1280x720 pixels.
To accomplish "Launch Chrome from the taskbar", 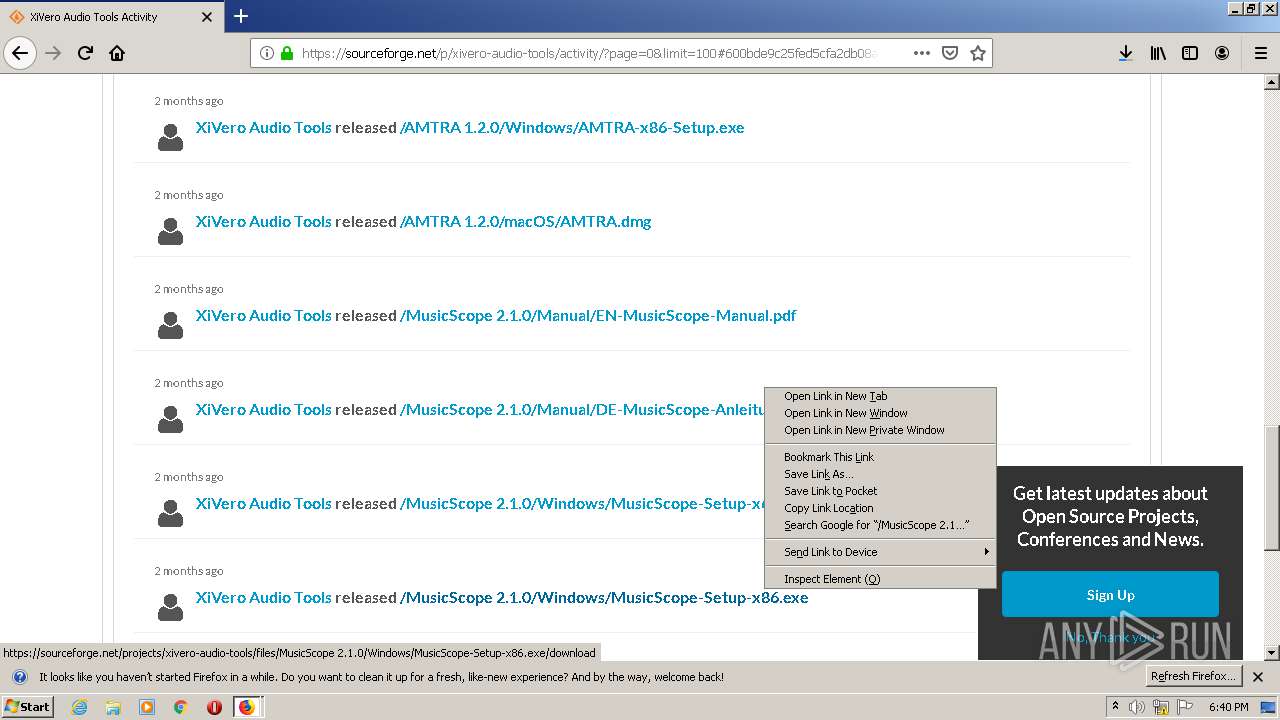I will [180, 707].
